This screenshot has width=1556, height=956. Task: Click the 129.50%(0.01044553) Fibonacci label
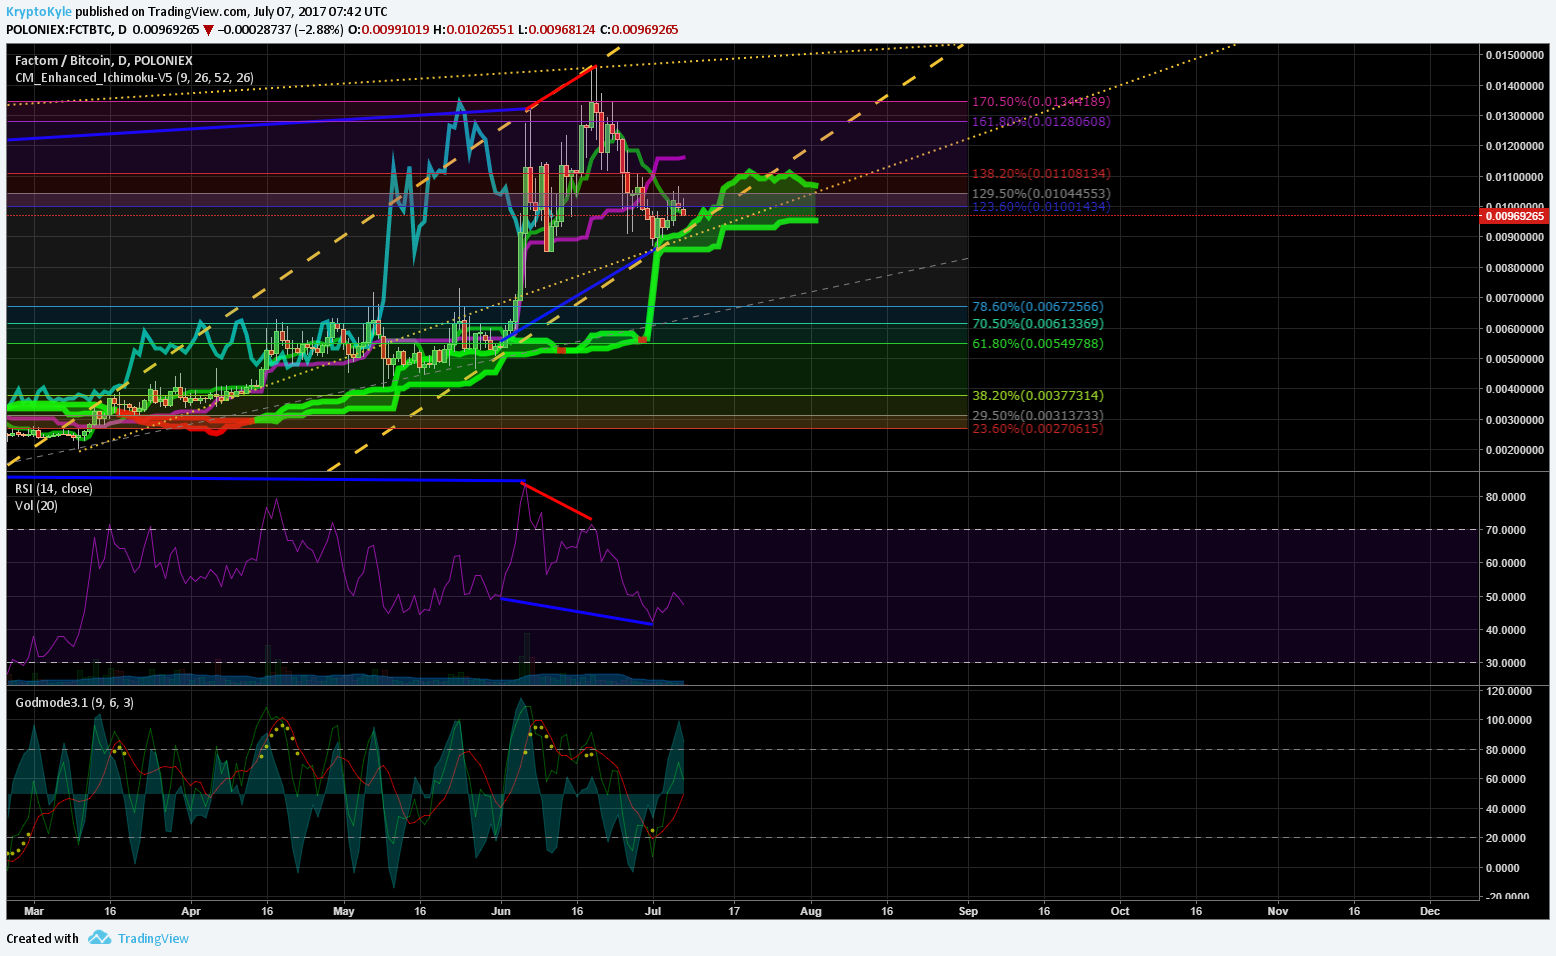1041,194
